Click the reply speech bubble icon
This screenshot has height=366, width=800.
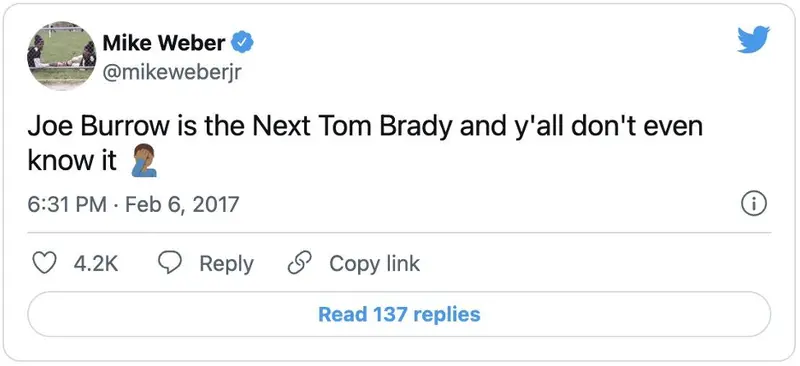pyautogui.click(x=169, y=263)
